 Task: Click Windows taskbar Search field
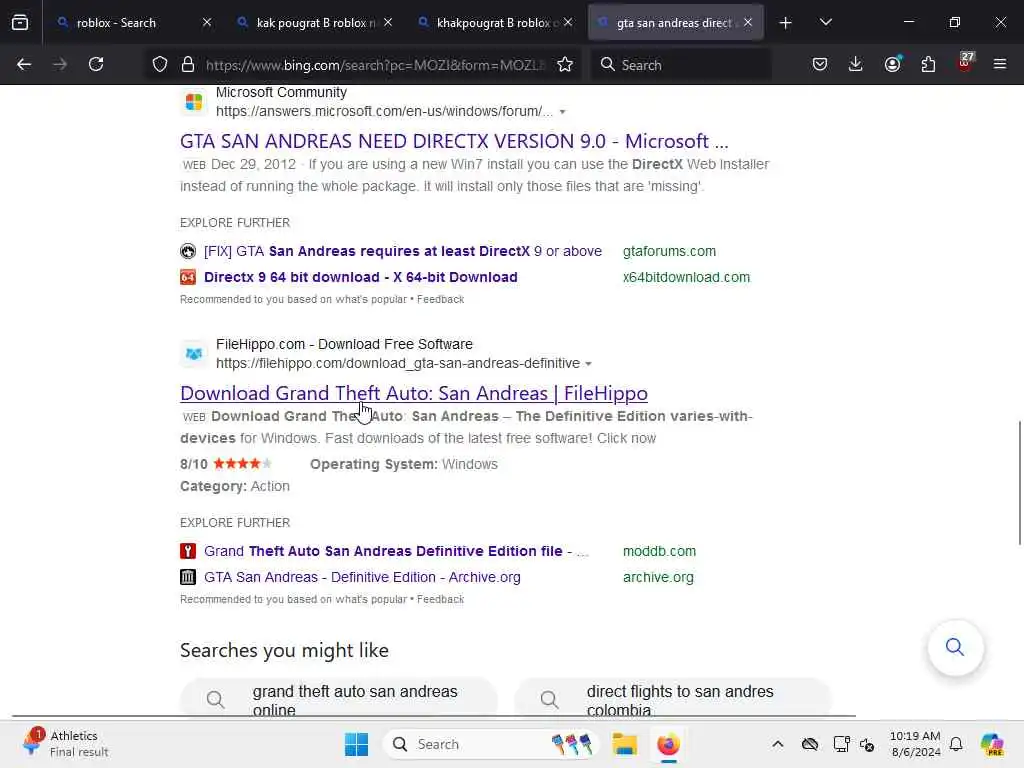(491, 744)
